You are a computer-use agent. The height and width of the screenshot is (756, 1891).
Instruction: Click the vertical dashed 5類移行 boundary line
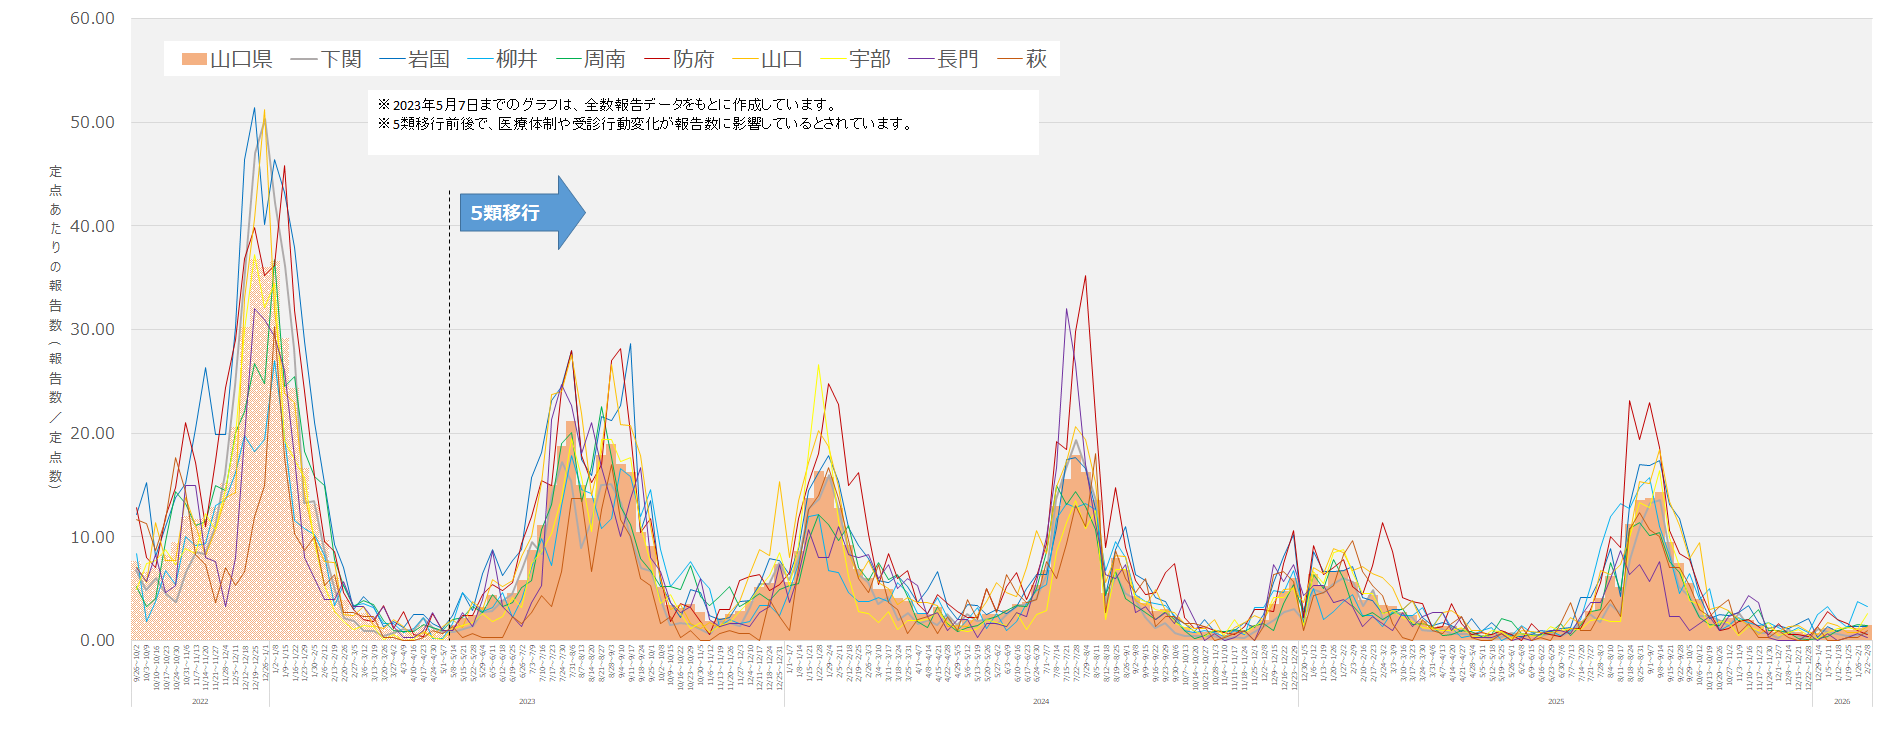[449, 400]
